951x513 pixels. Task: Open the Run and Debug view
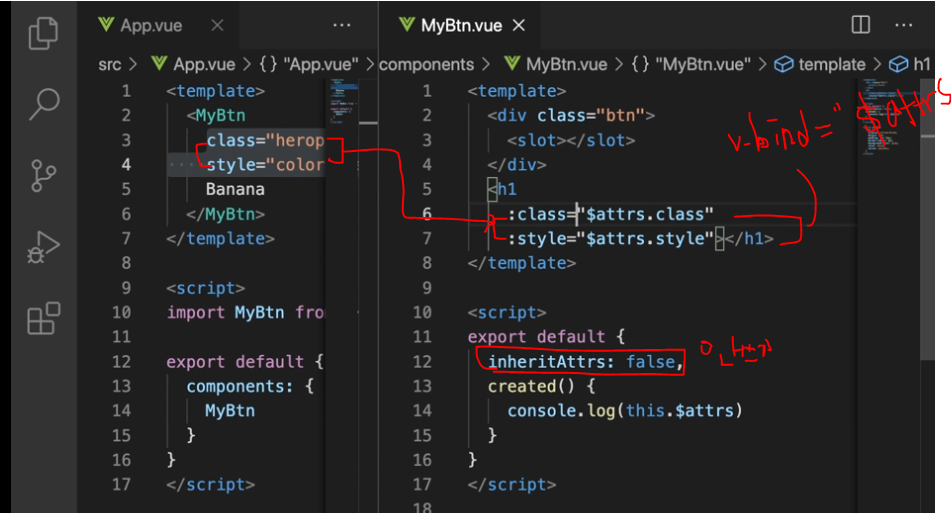point(44,247)
